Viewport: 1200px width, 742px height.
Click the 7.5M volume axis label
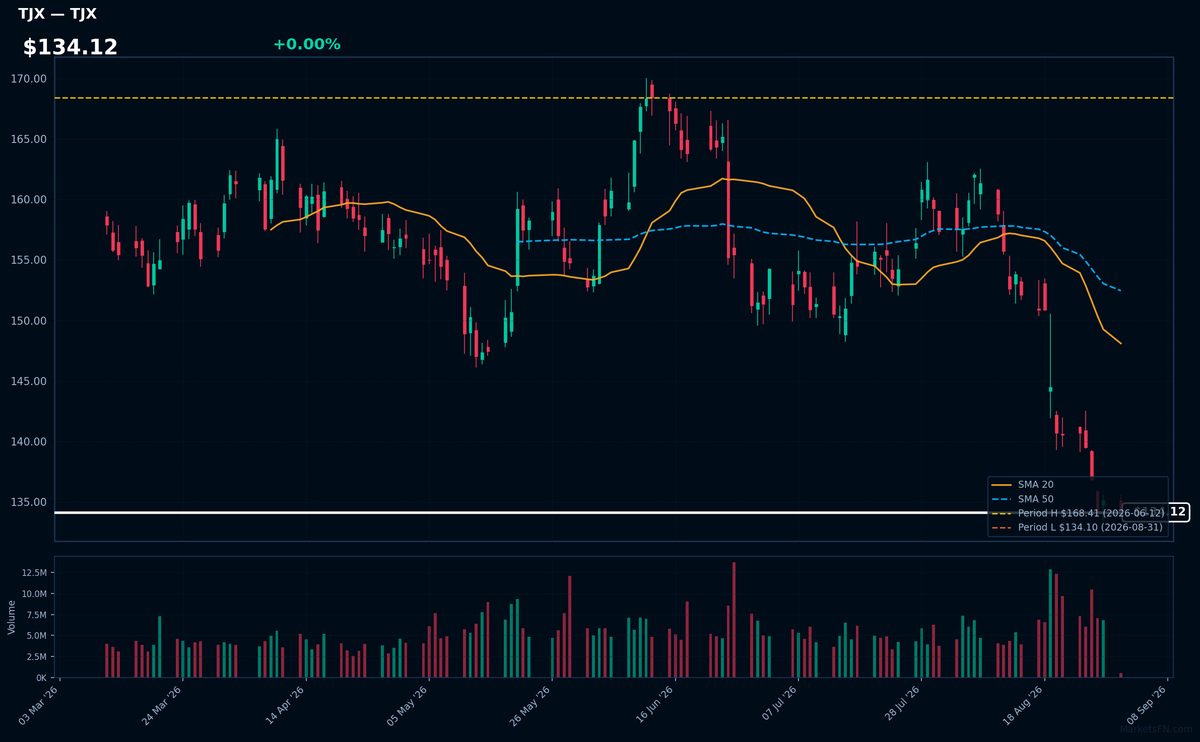pos(35,615)
